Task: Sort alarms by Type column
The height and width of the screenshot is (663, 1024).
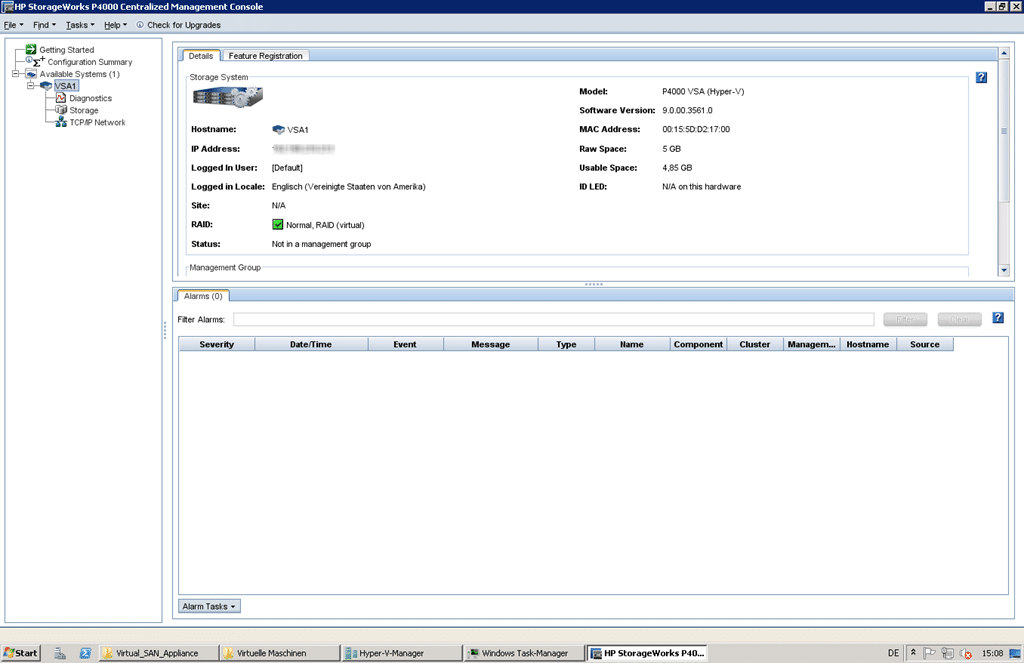Action: pyautogui.click(x=566, y=344)
